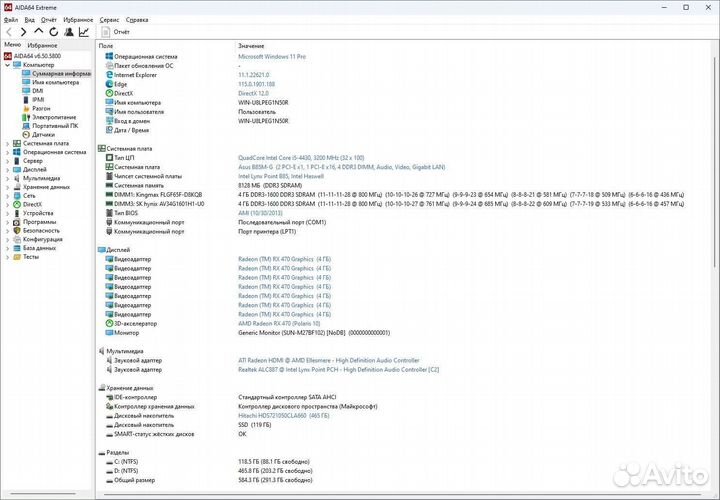Click the Устройства tree icon
Viewport: 720px width, 500px height.
[17, 213]
